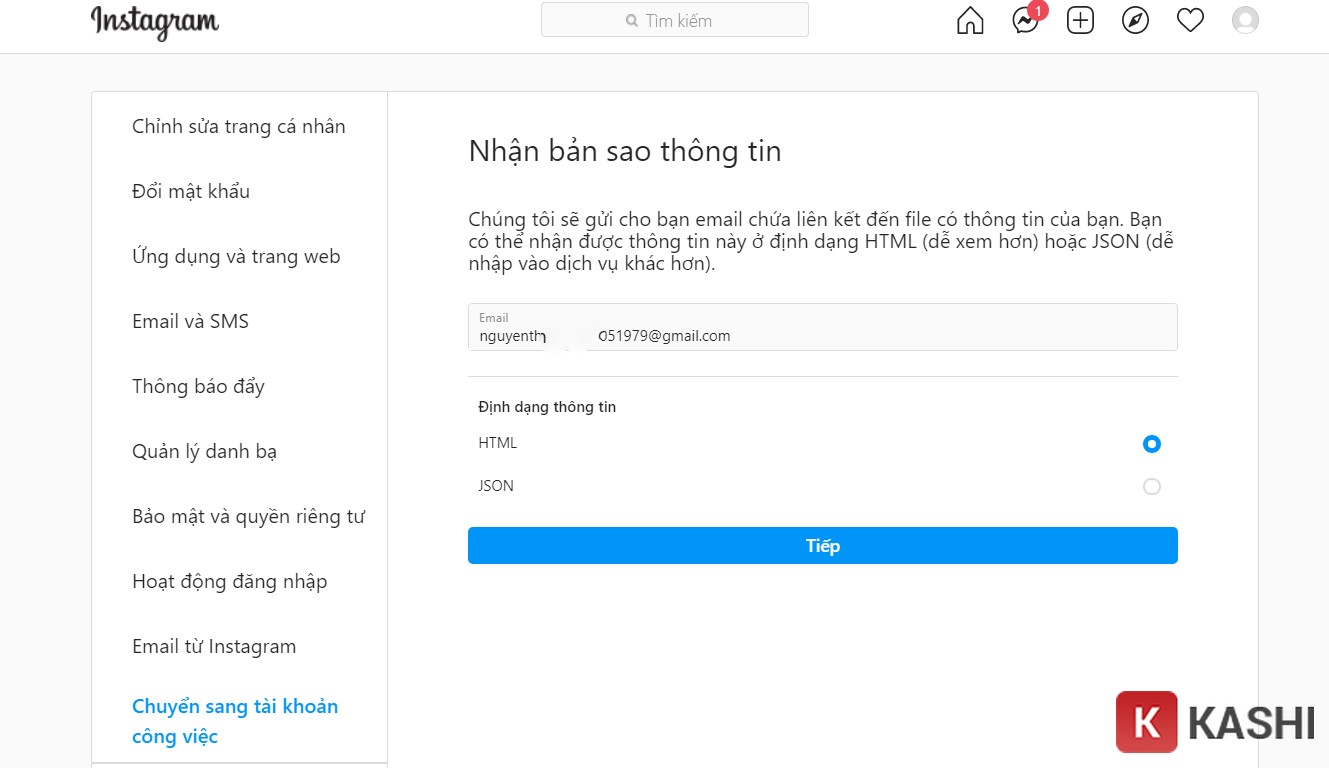This screenshot has height=768, width=1329.
Task: Click the magnifier icon in the search bar
Action: tap(631, 19)
